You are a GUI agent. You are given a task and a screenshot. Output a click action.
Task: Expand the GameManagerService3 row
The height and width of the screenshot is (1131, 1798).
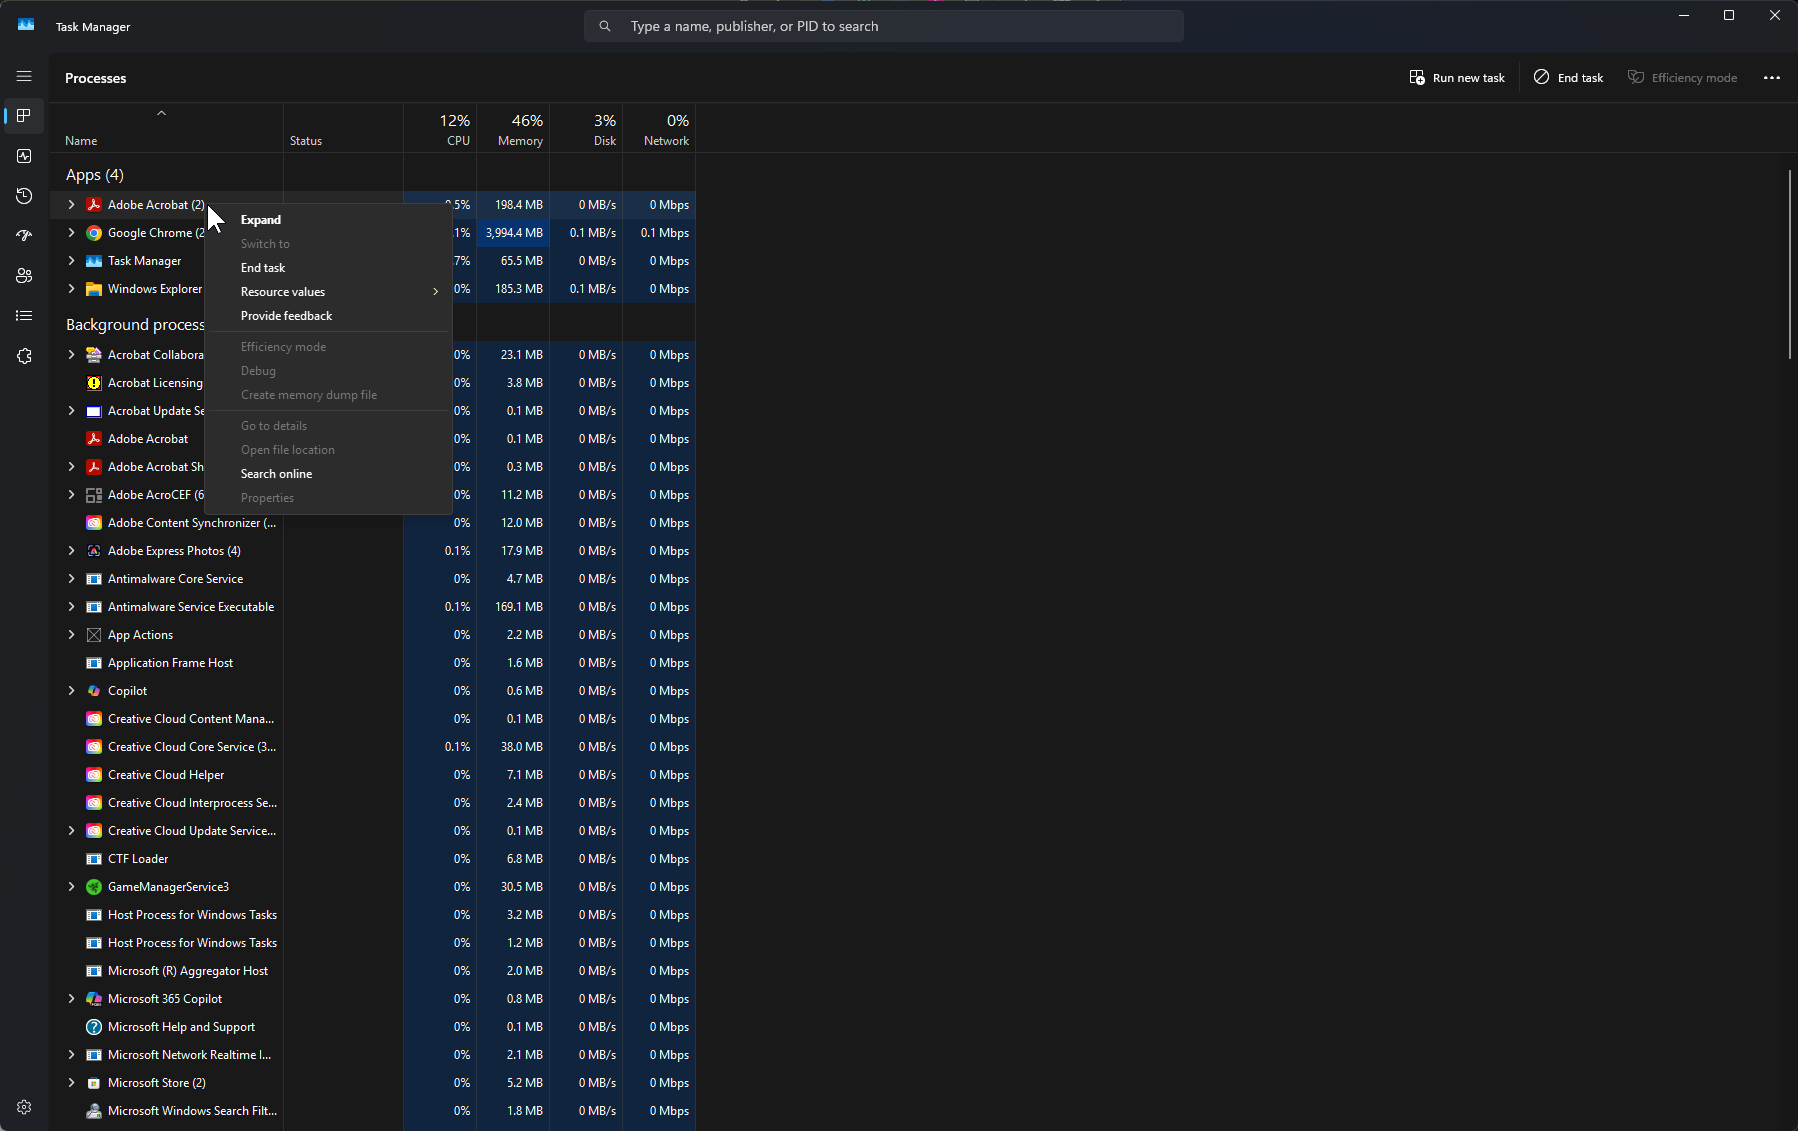(x=71, y=887)
